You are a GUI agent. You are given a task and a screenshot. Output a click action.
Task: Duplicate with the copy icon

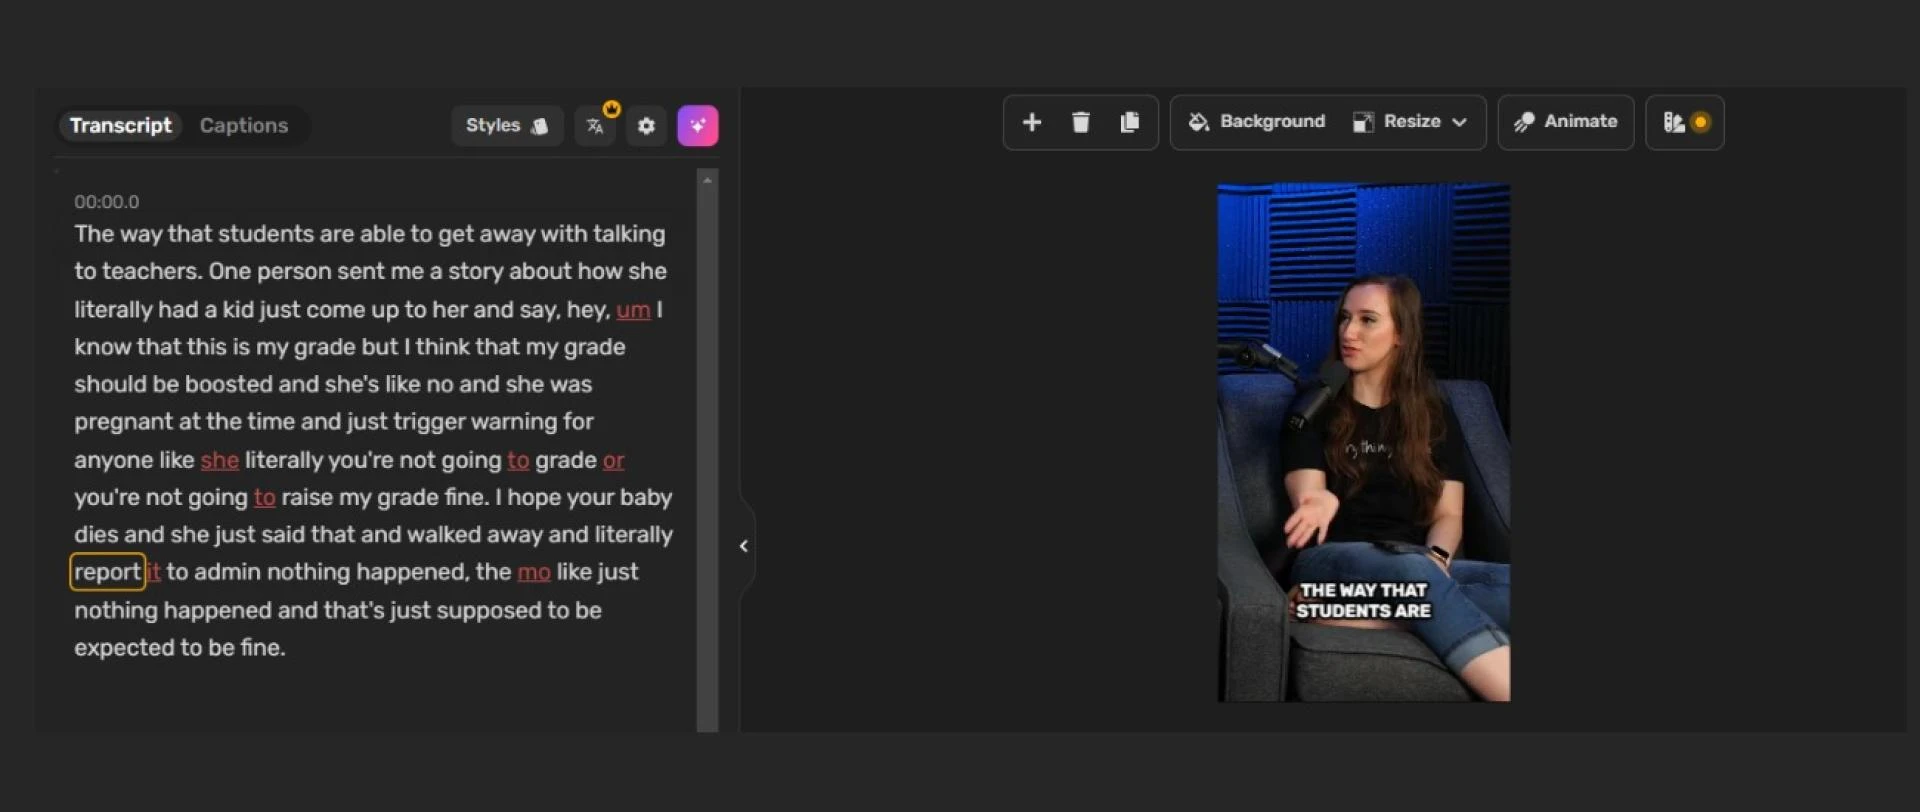coord(1130,122)
